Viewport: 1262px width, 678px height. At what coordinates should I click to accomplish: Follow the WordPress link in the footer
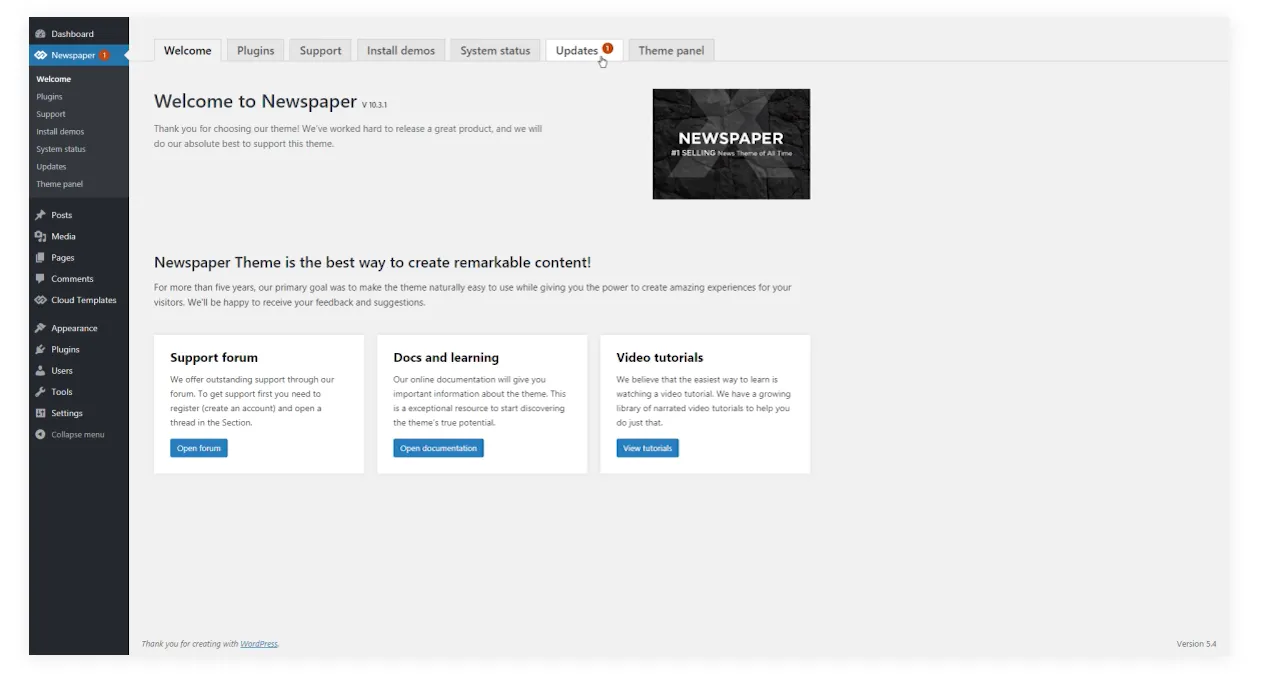click(259, 644)
